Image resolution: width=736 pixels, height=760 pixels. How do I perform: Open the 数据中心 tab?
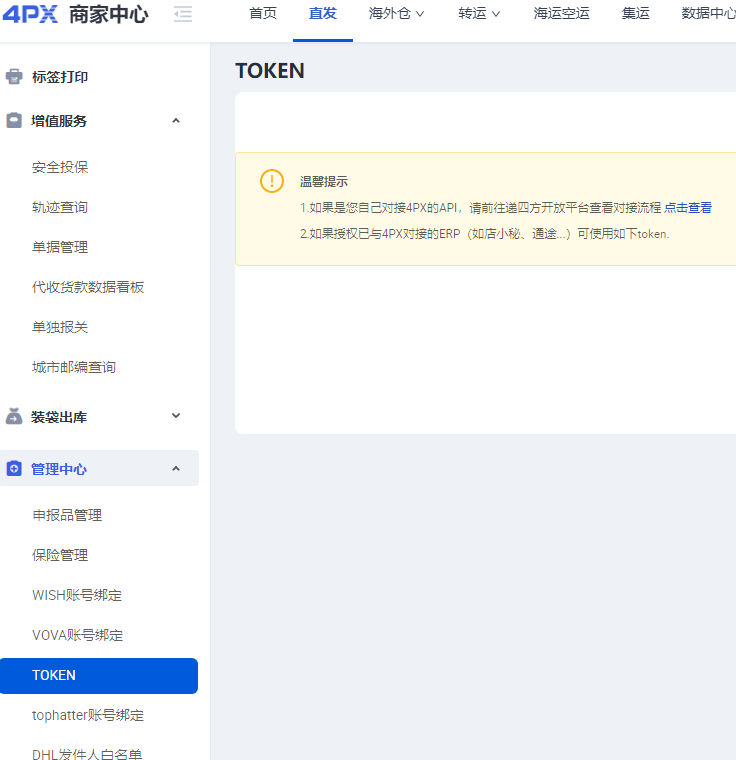point(708,14)
